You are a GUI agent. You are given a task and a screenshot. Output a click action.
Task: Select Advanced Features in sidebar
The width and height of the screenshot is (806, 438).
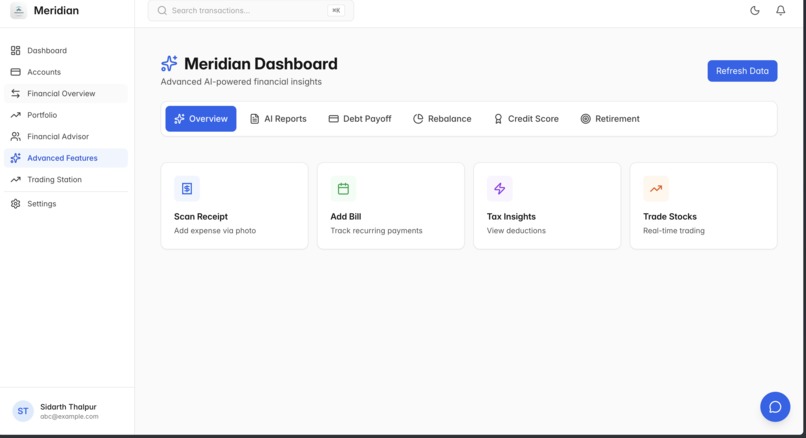point(66,158)
